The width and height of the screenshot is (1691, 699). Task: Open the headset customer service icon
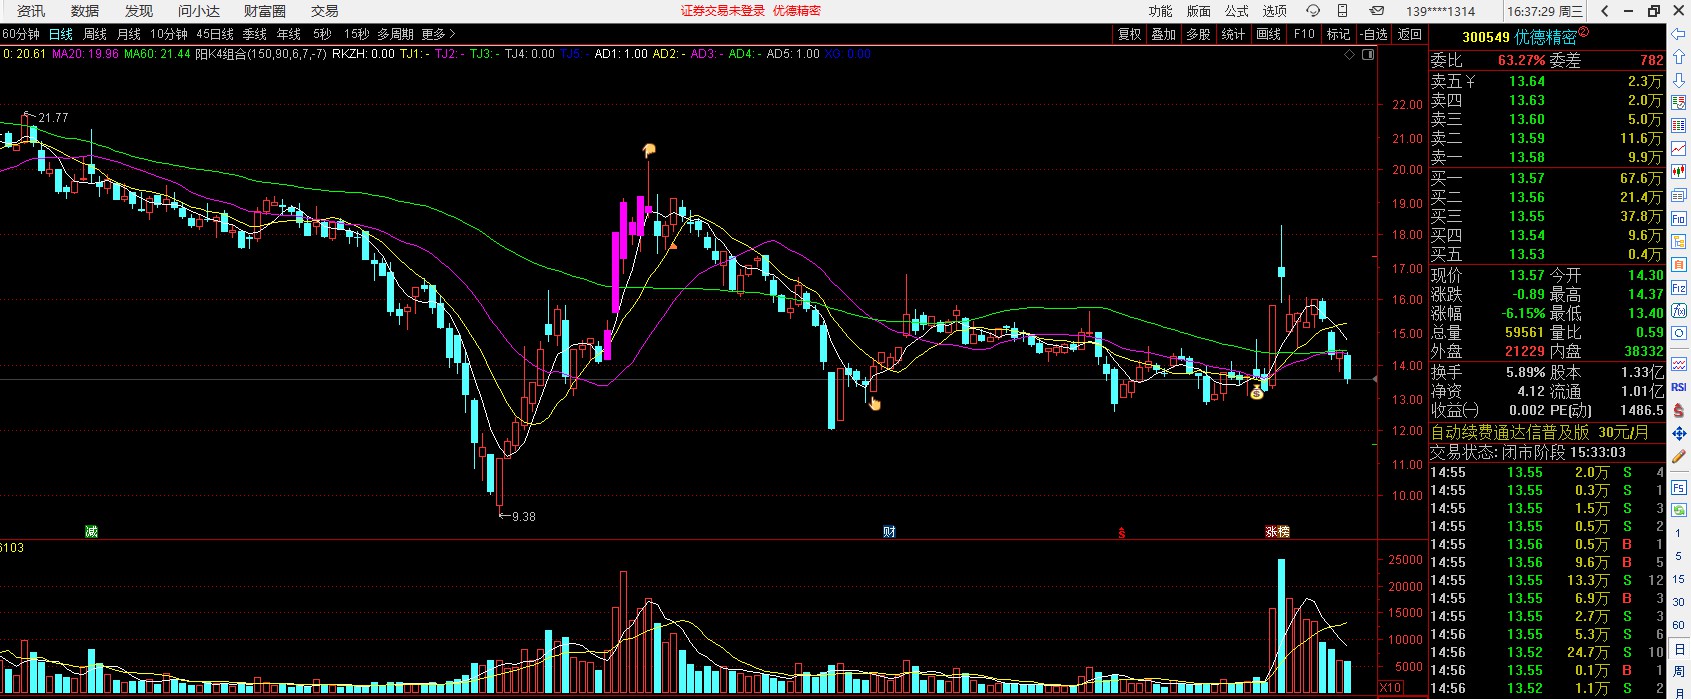(1313, 11)
